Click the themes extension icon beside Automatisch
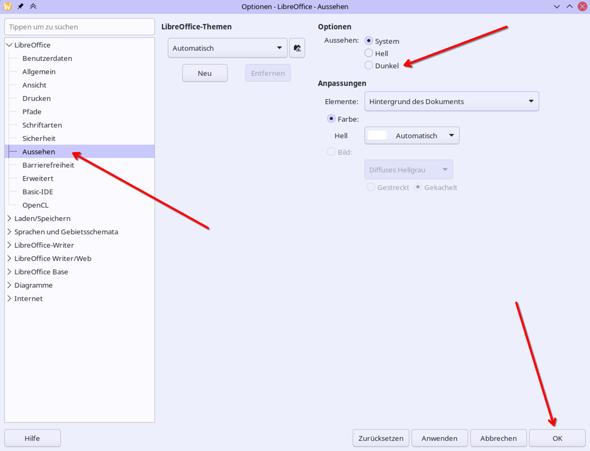The width and height of the screenshot is (590, 451). point(297,48)
